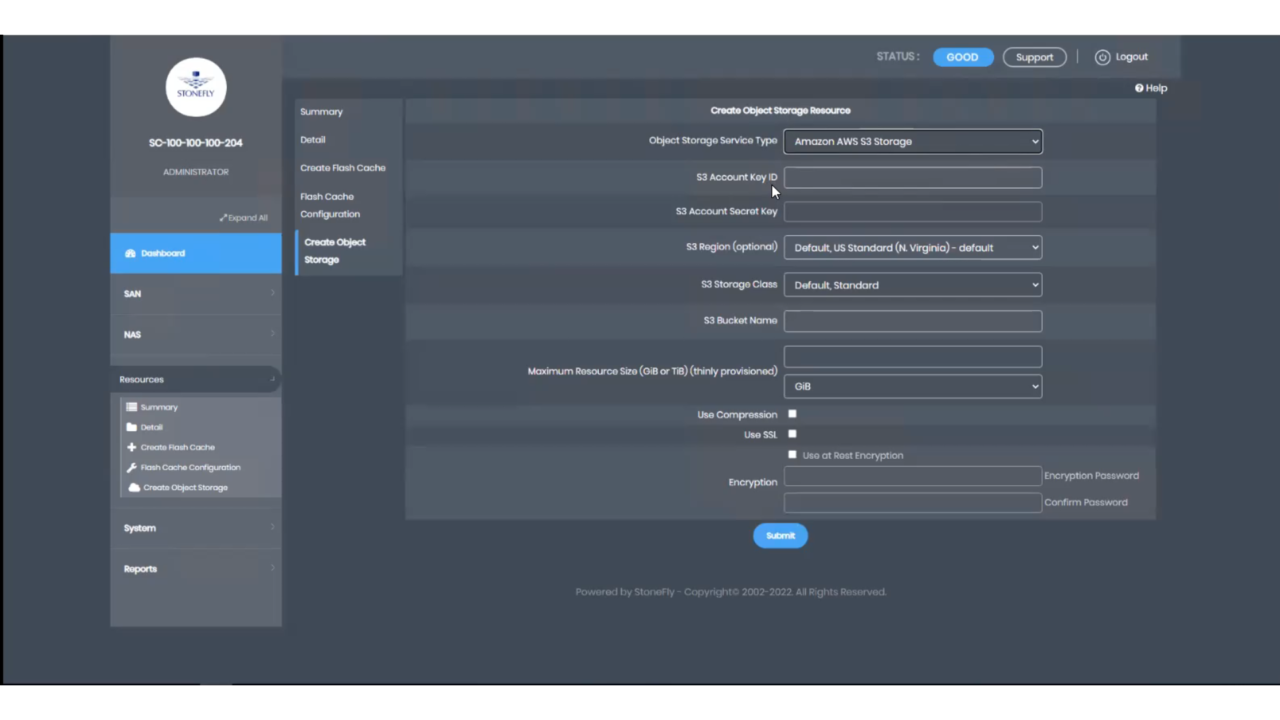The image size is (1280, 720).
Task: Open the Object Storage Service Type dropdown
Action: 912,141
